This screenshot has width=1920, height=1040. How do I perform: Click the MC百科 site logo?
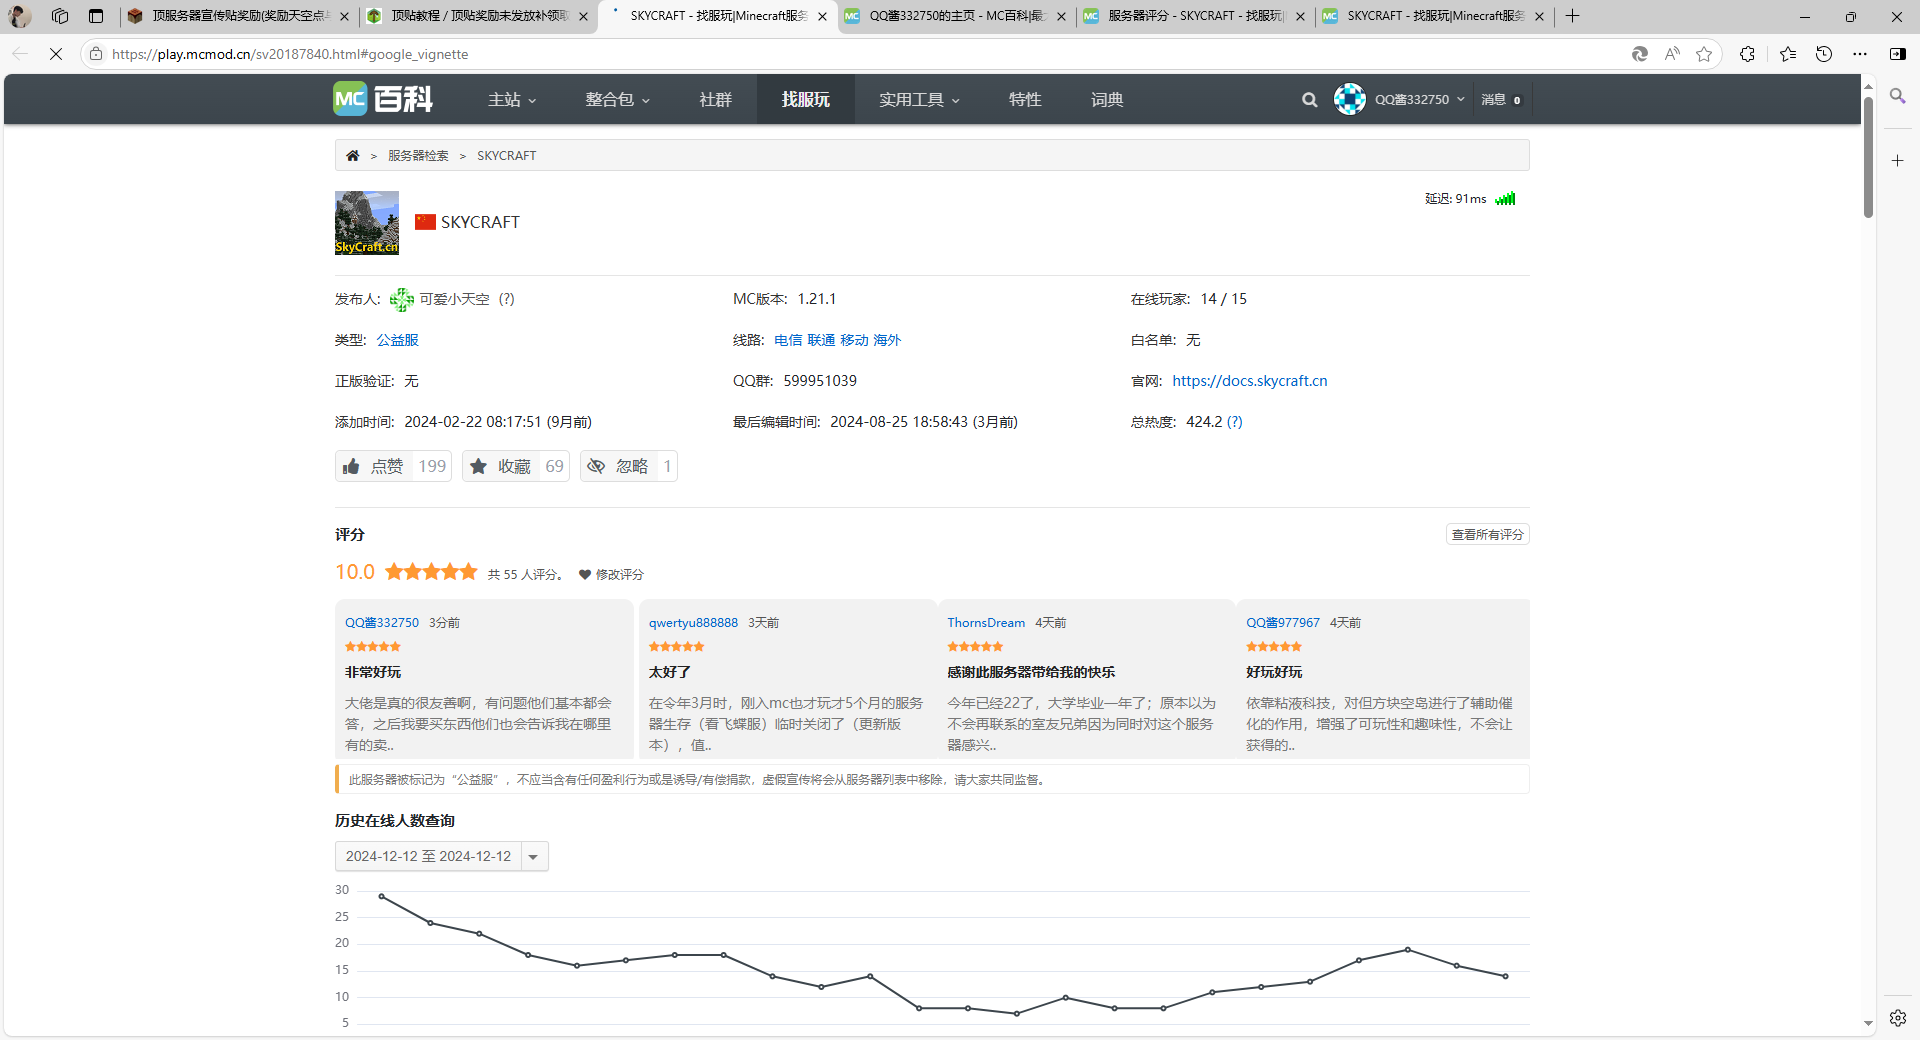pos(383,99)
